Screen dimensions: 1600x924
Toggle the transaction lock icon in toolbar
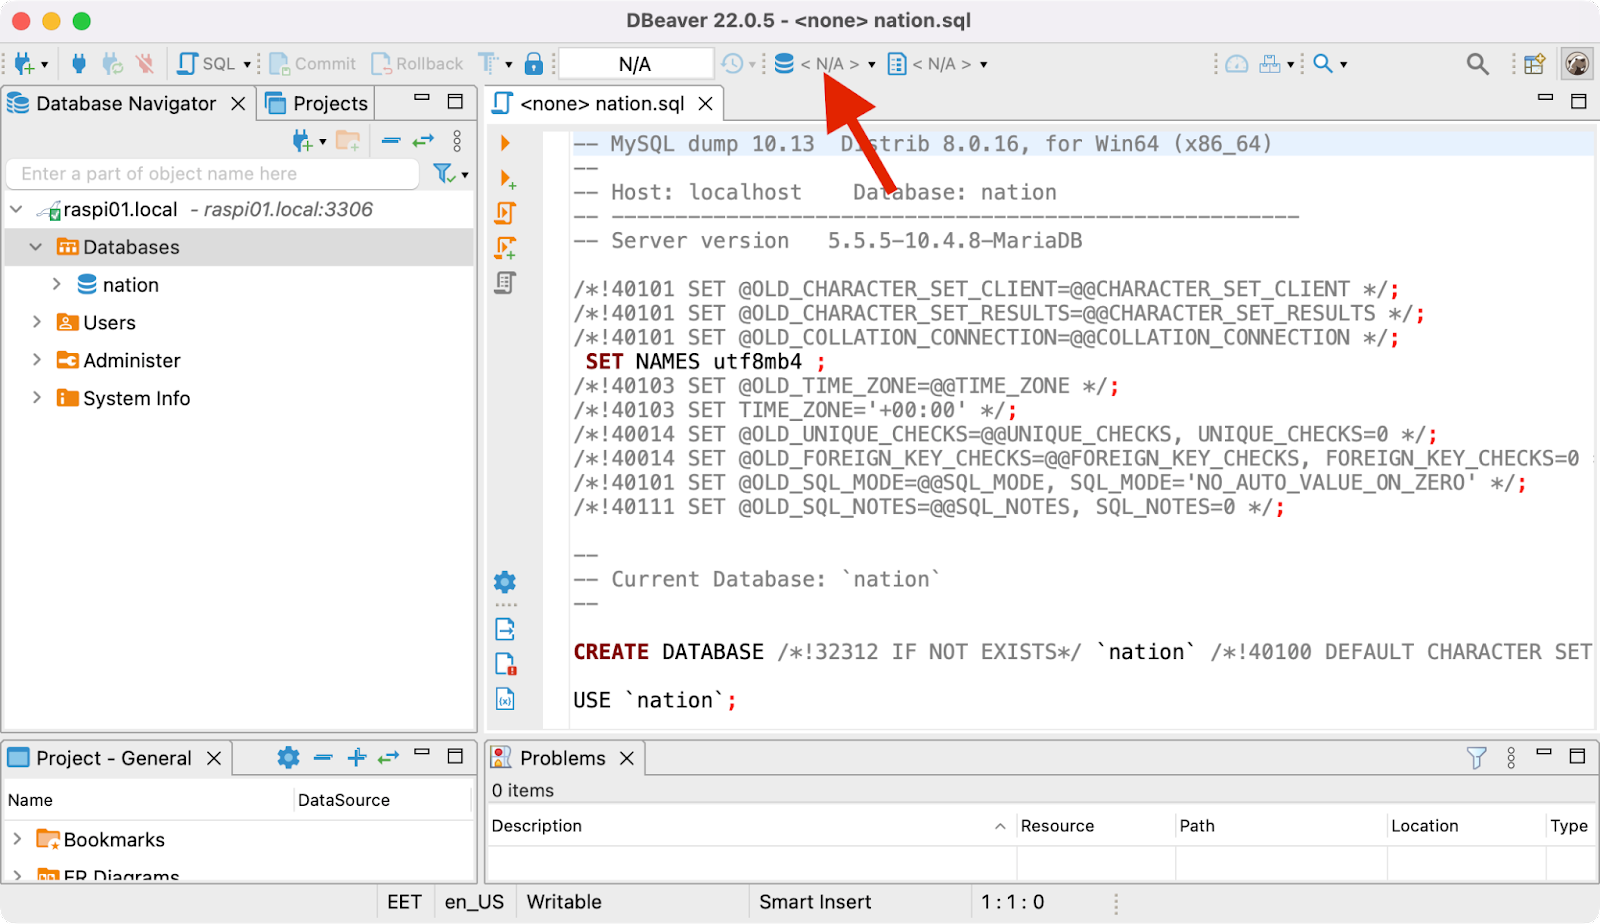pyautogui.click(x=534, y=64)
